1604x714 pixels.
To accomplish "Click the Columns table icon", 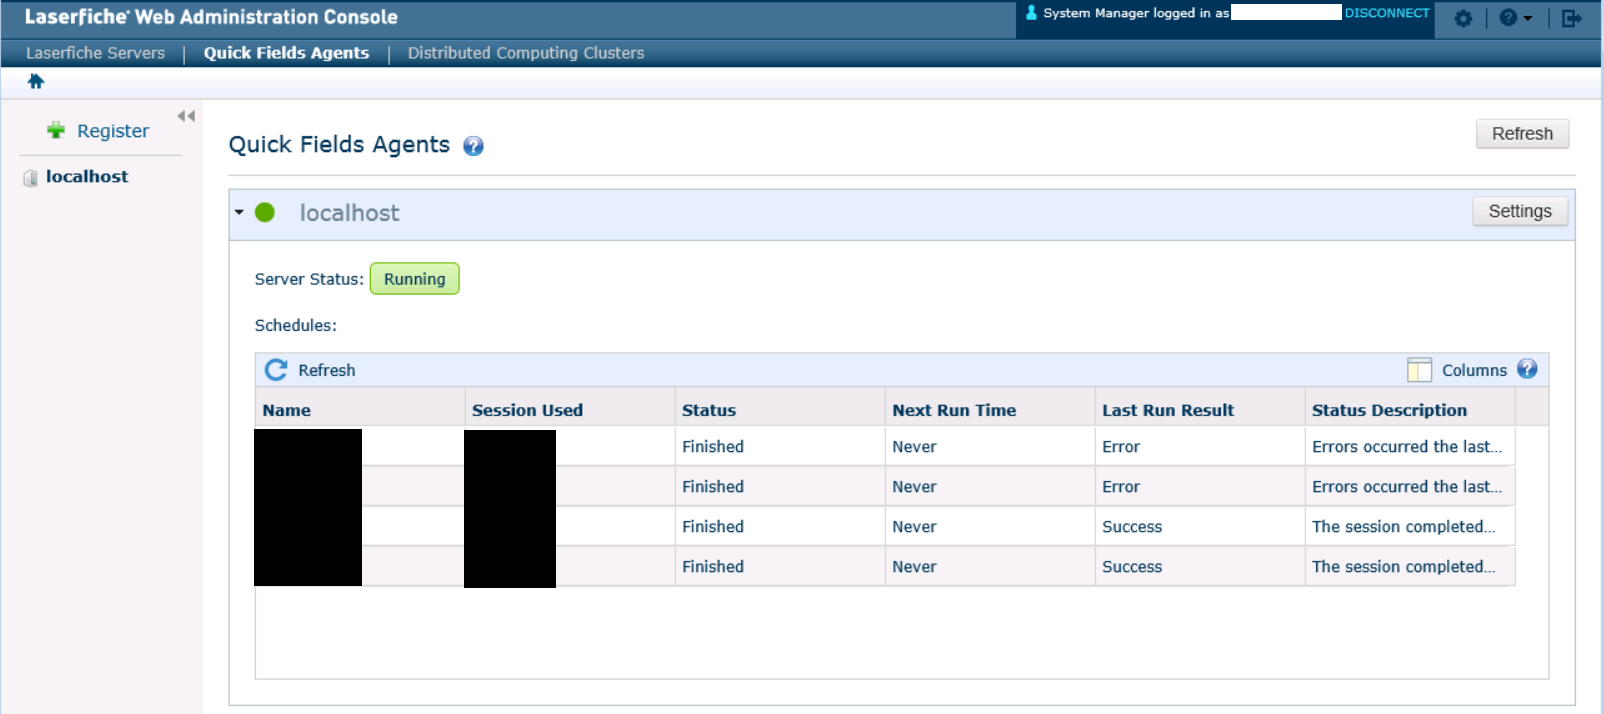I will tap(1419, 370).
